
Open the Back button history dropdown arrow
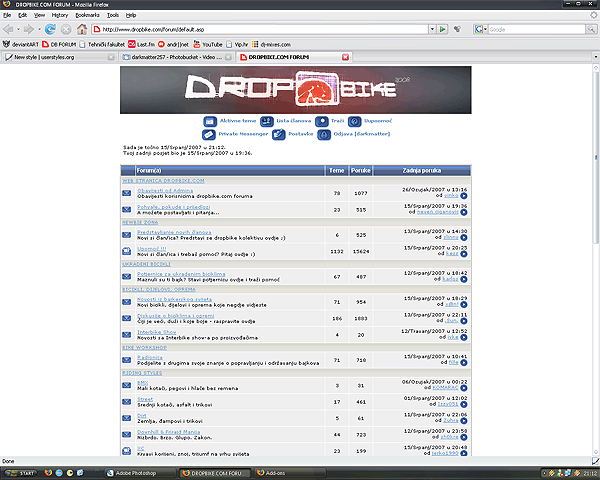[x=18, y=29]
